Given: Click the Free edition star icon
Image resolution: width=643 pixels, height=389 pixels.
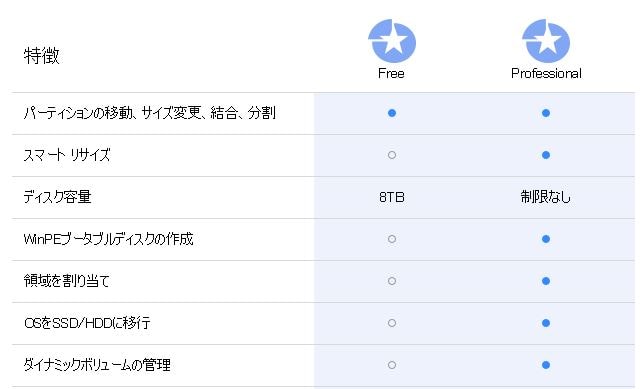Looking at the screenshot, I should (392, 41).
